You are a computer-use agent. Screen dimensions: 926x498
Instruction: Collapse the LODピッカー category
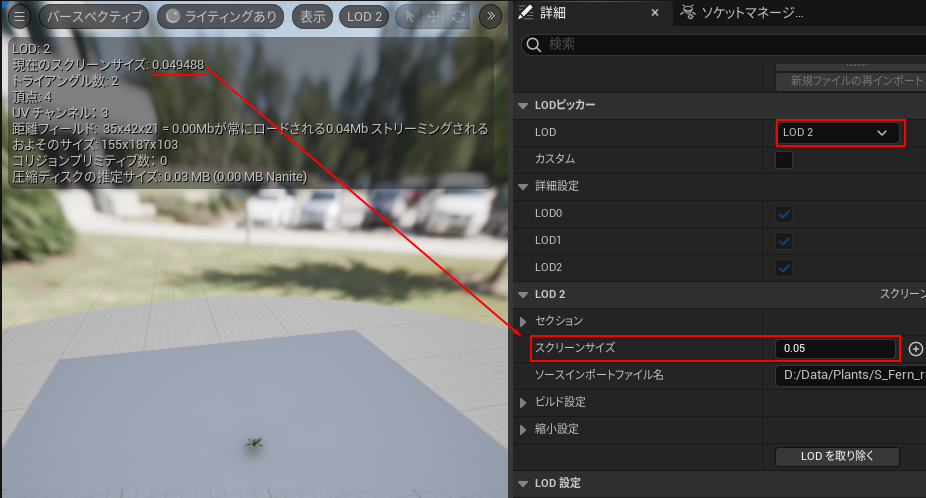coord(522,105)
